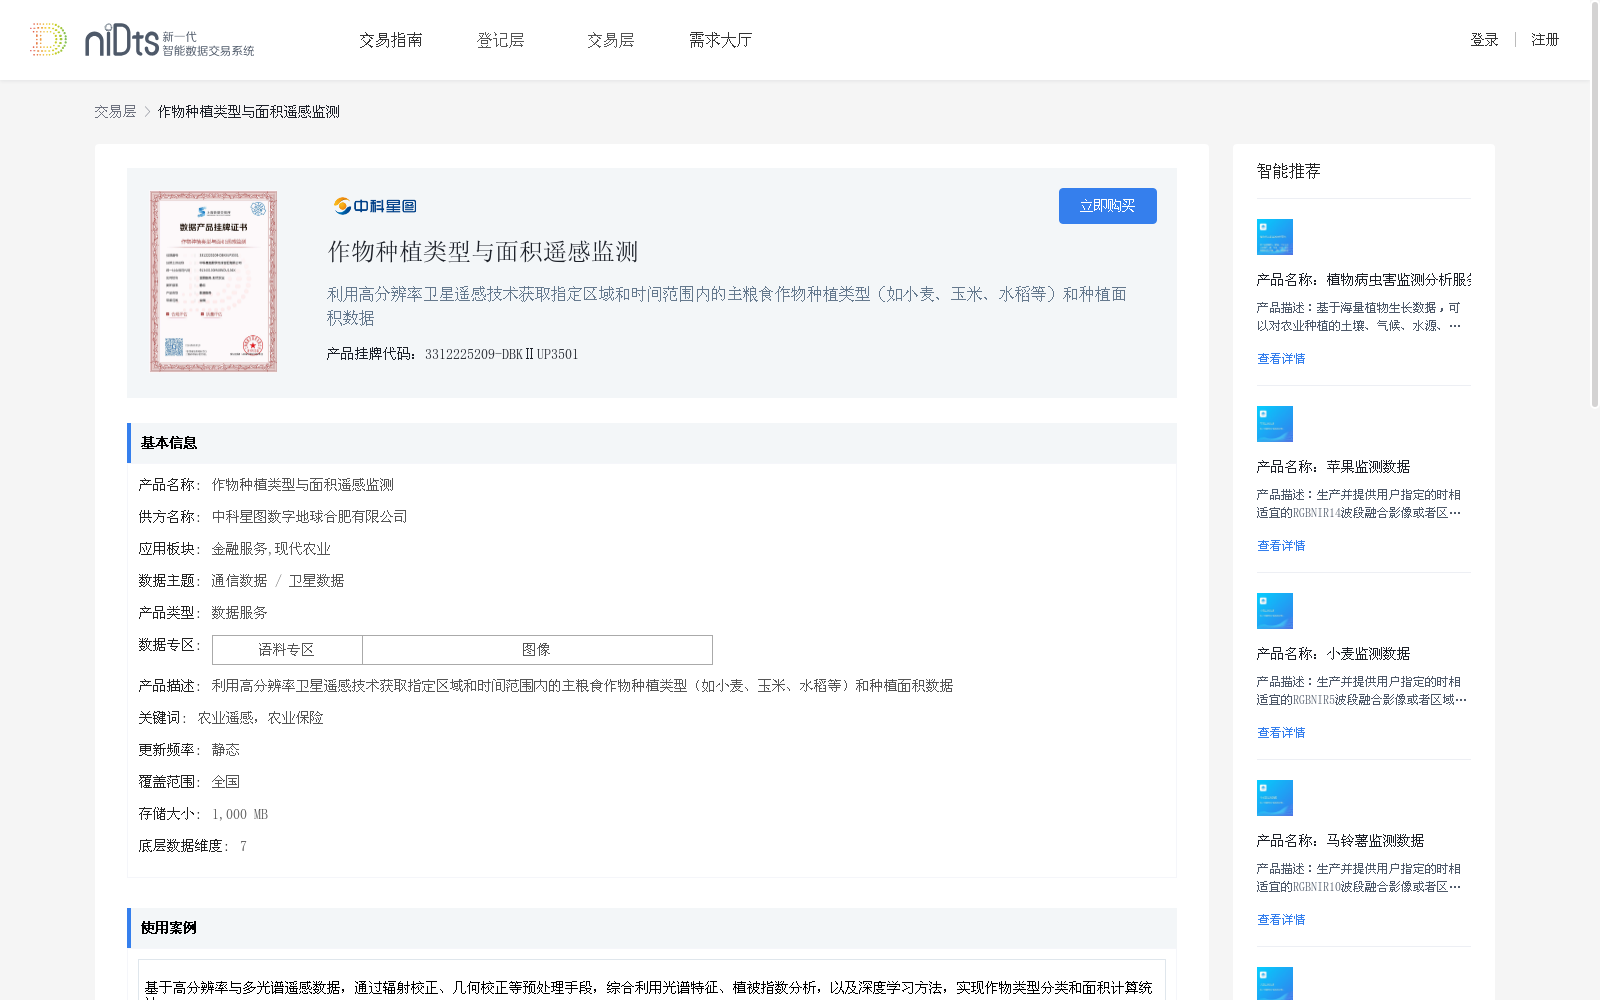Click the keywords 农业遥感,农业保险
Screen dimensions: 1600x1000
(x=260, y=718)
